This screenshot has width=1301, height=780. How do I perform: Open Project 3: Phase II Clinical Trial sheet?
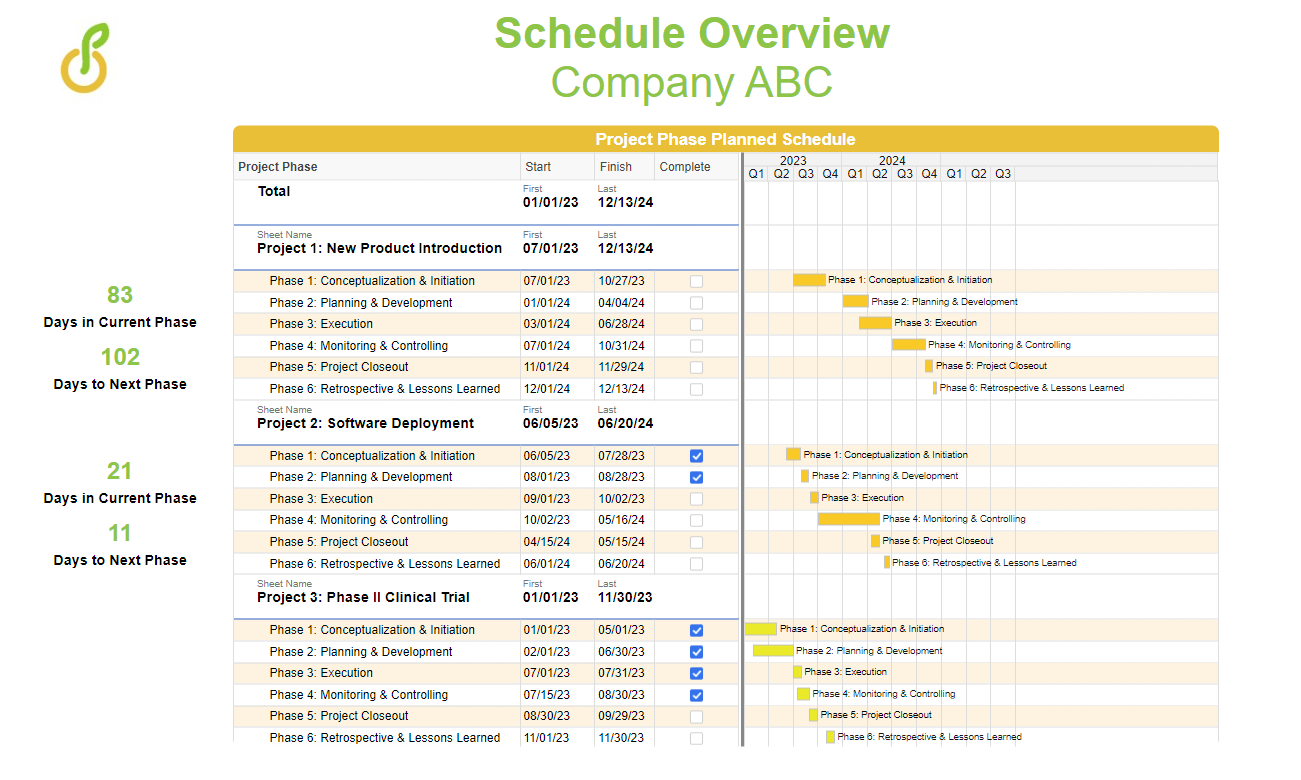point(365,597)
